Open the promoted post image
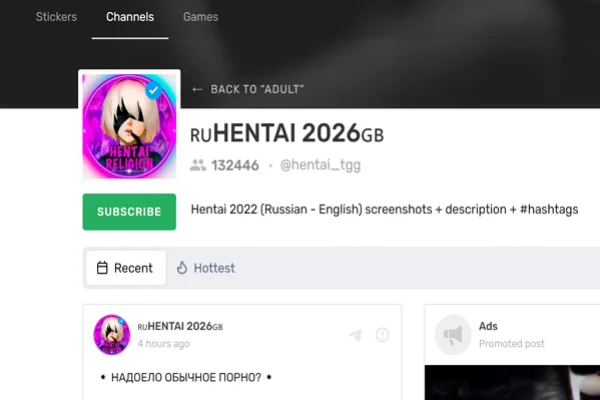The height and width of the screenshot is (400, 600). point(512,382)
